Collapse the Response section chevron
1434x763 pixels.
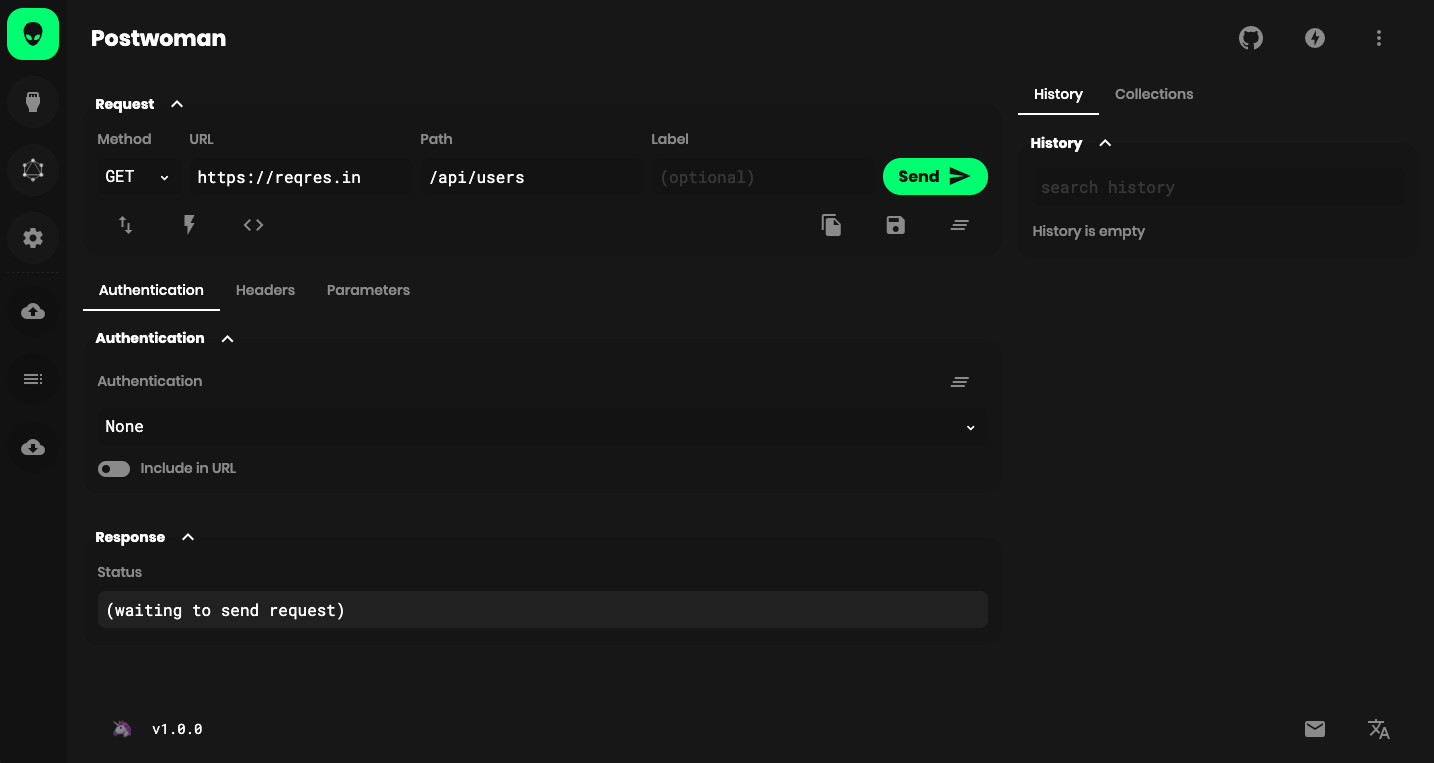coord(188,537)
